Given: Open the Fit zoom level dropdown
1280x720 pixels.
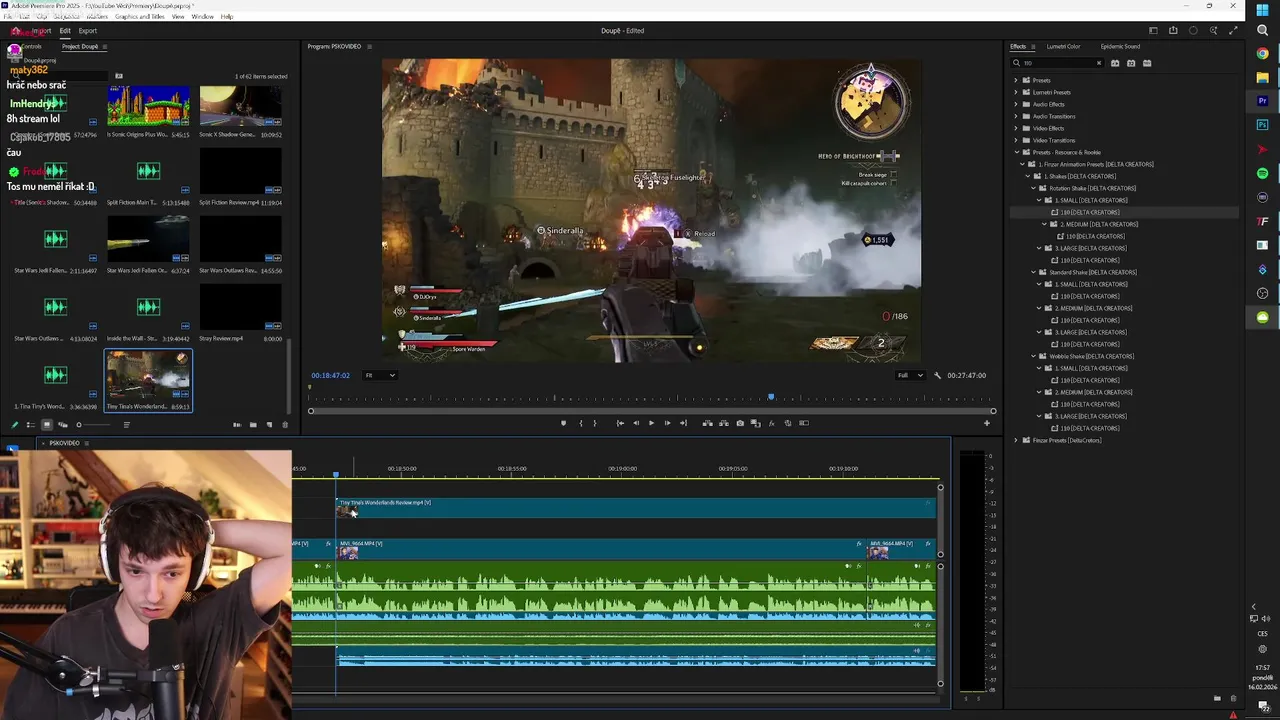Looking at the screenshot, I should (x=379, y=375).
